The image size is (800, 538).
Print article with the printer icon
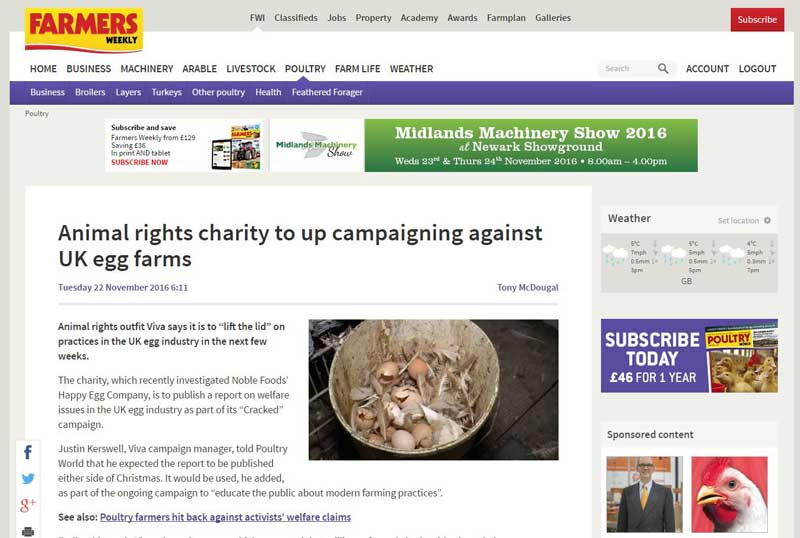click(x=28, y=532)
